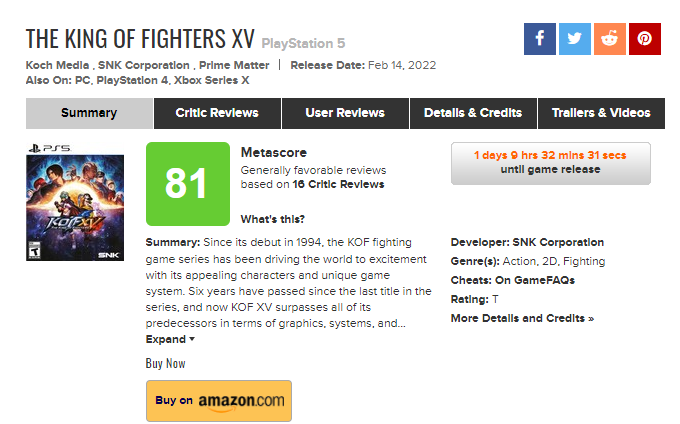Screen dimensions: 680x424
Task: Open More Details and Credits link
Action: tap(522, 319)
